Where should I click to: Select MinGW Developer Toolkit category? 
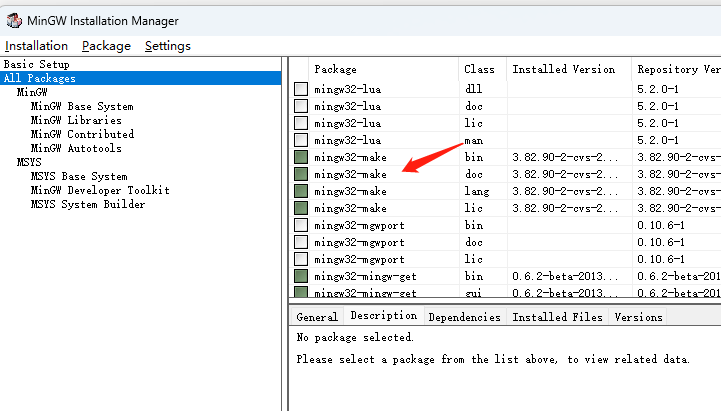pyautogui.click(x=100, y=190)
